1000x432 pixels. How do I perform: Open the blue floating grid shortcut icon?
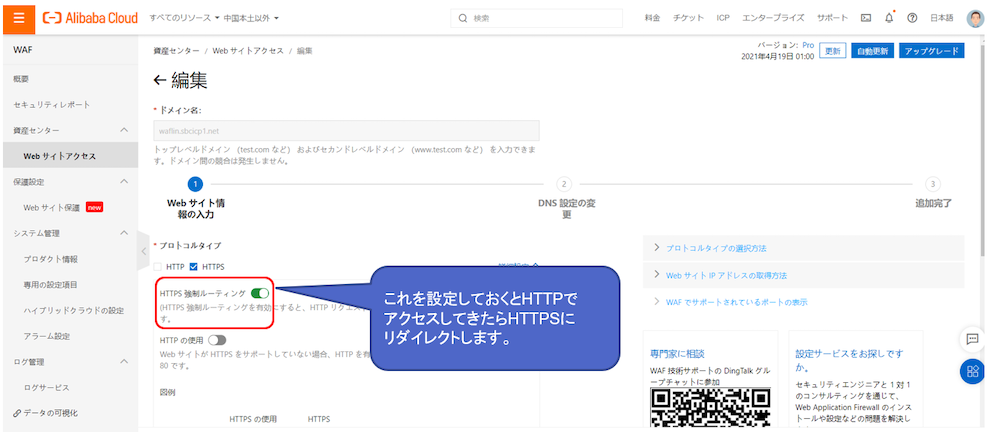click(972, 371)
